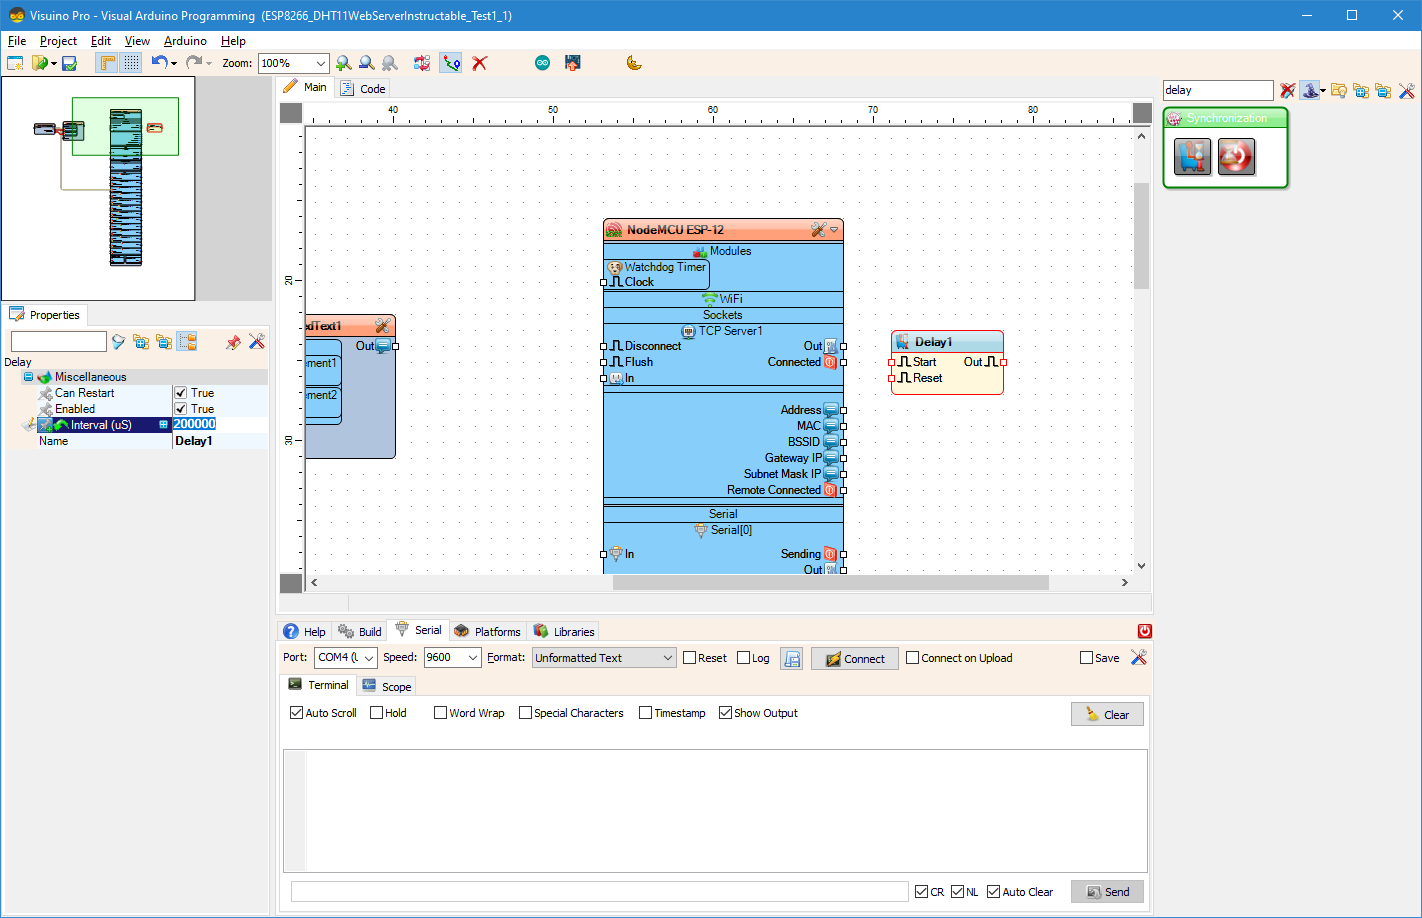Open the Undo history dropdown arrow

tap(174, 63)
